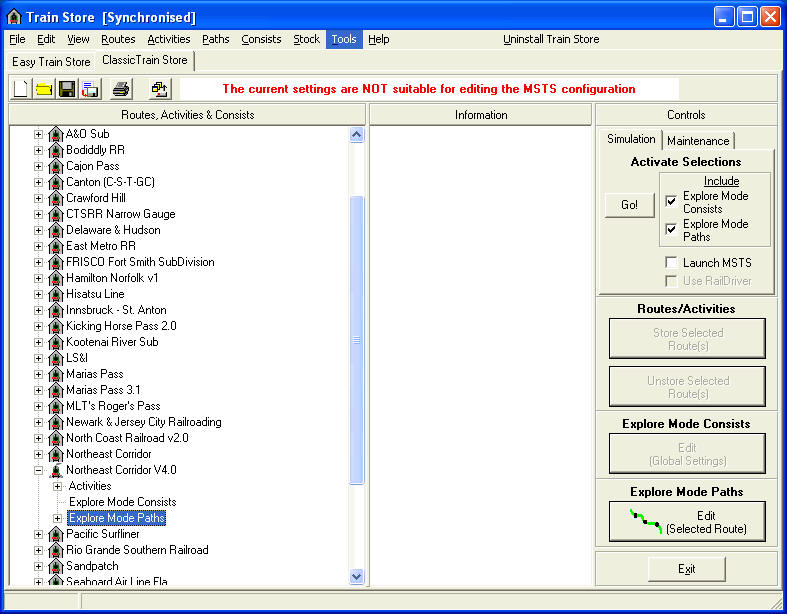Click the Pacific Surfliner route icon
The width and height of the screenshot is (787, 614).
point(56,534)
